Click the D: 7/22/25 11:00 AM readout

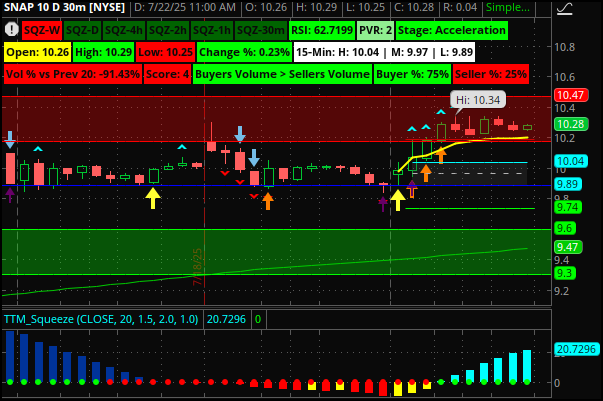pos(185,7)
